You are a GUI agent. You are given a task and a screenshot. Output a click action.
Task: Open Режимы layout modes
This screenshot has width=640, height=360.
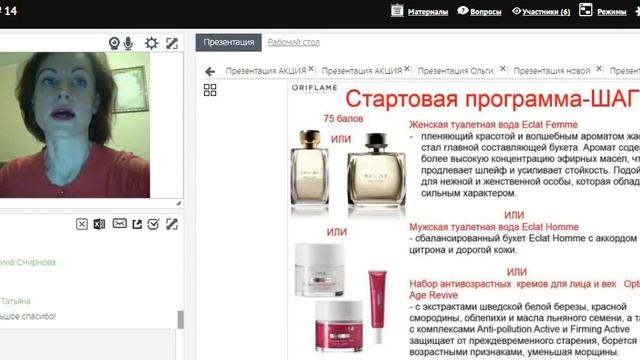coord(611,12)
